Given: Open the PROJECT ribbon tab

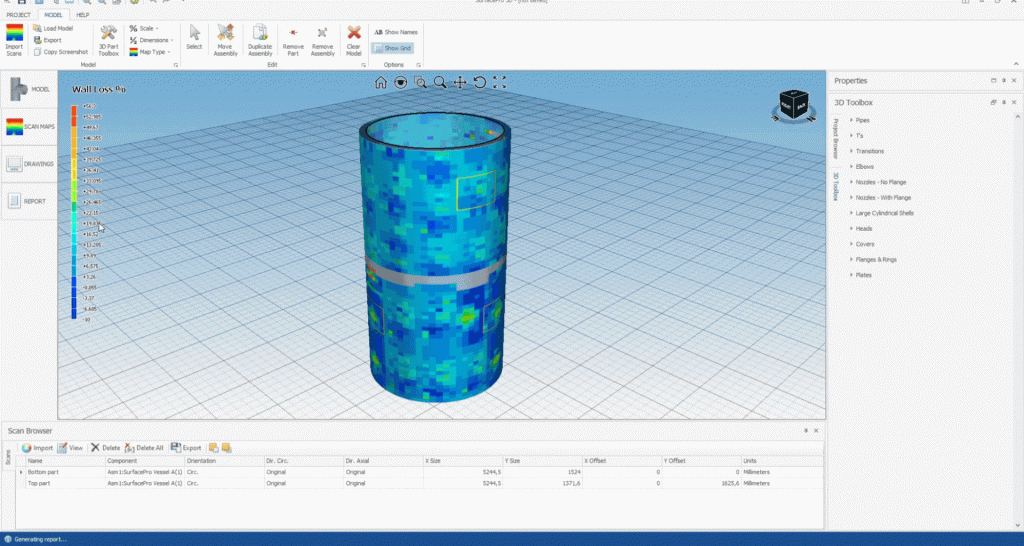Looking at the screenshot, I should (19, 16).
